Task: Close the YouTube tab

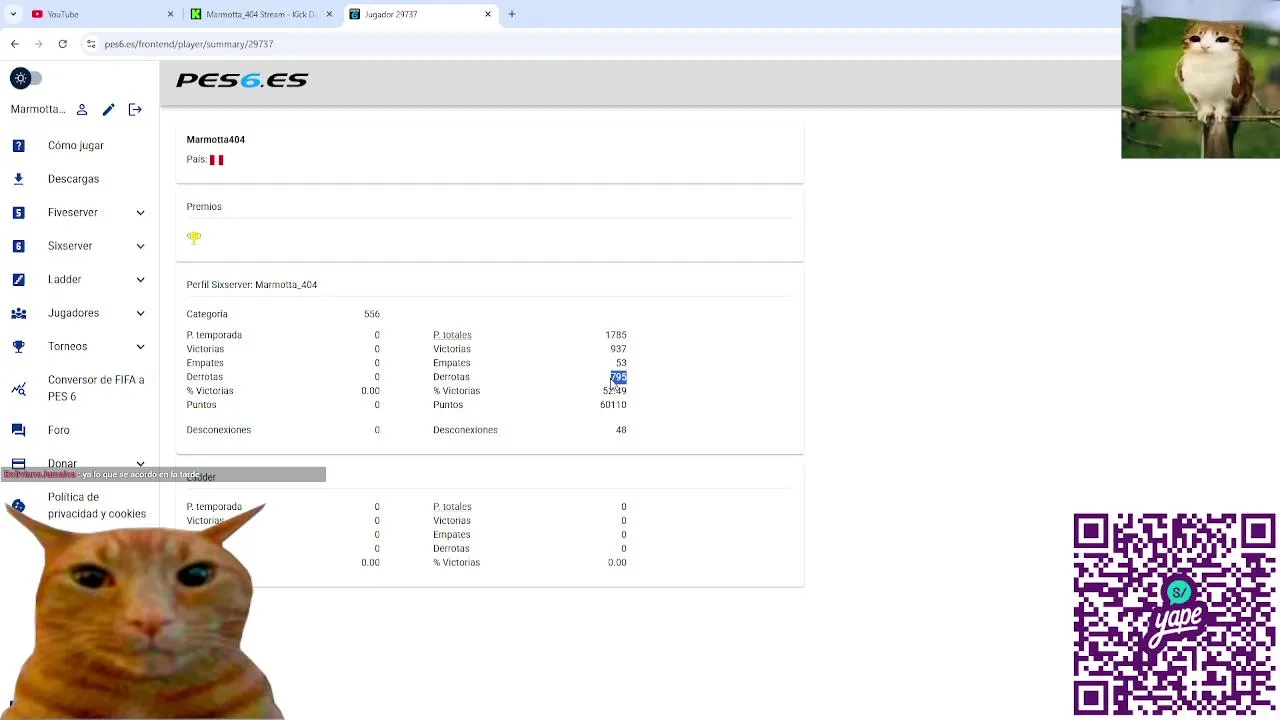Action: pos(170,14)
